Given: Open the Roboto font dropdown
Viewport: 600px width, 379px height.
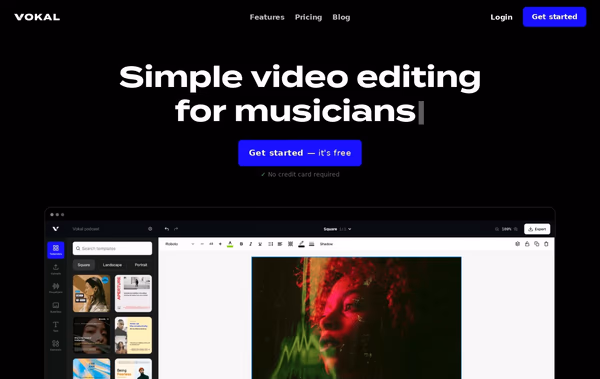Looking at the screenshot, I should tap(179, 244).
